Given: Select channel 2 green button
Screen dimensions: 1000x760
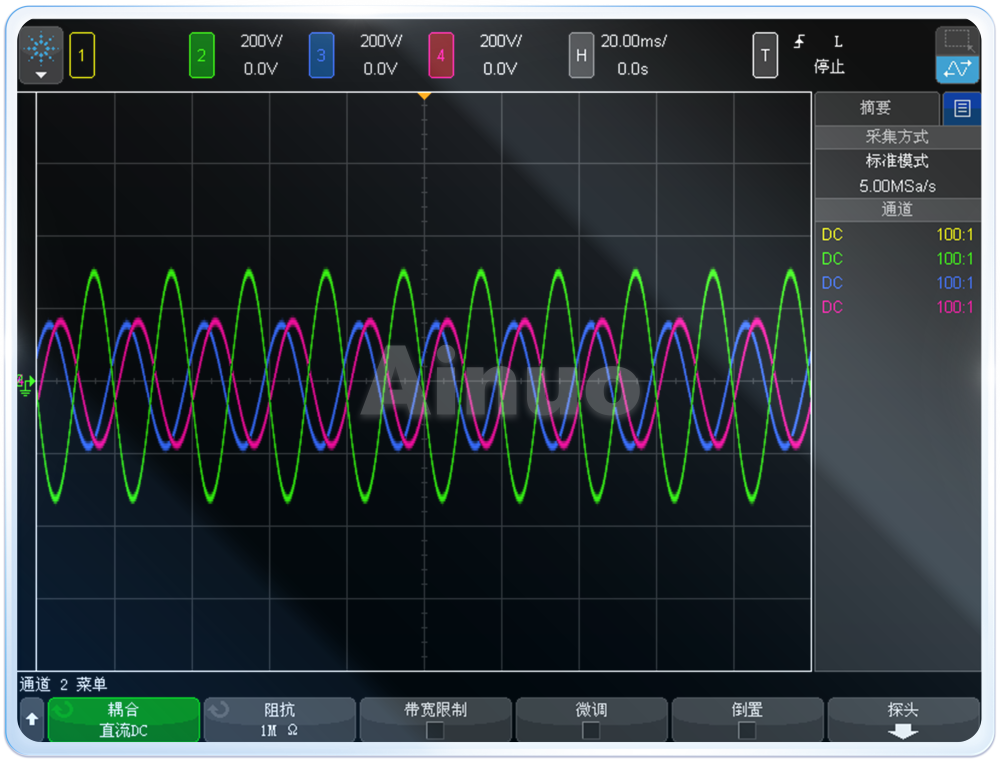Looking at the screenshot, I should [x=202, y=55].
